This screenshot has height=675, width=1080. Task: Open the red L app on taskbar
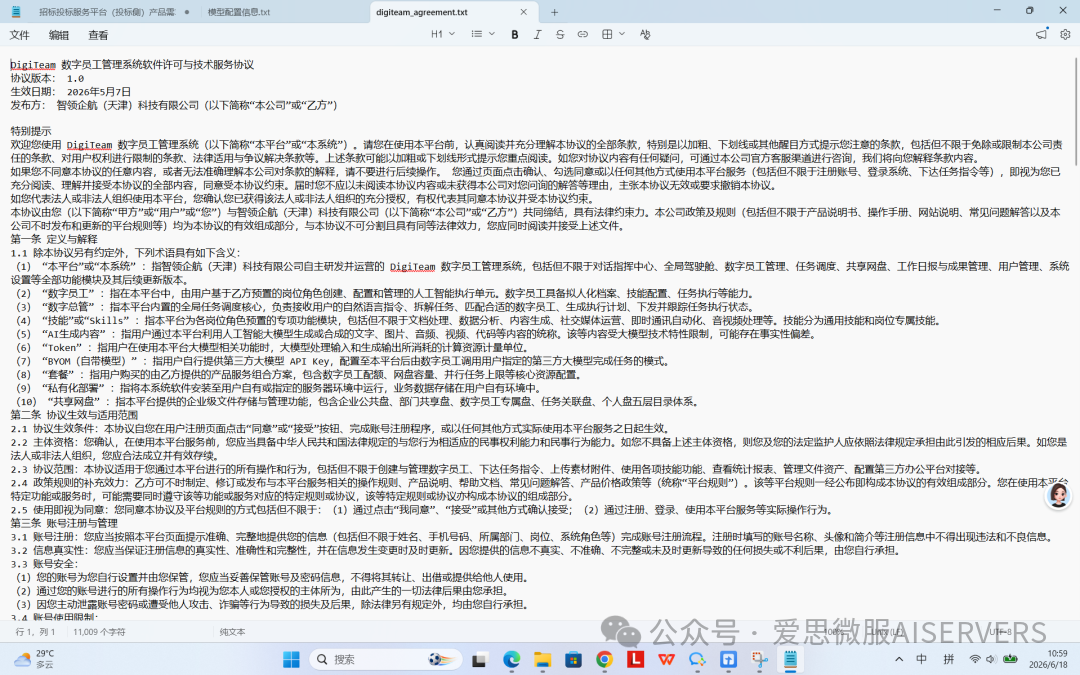pos(635,659)
